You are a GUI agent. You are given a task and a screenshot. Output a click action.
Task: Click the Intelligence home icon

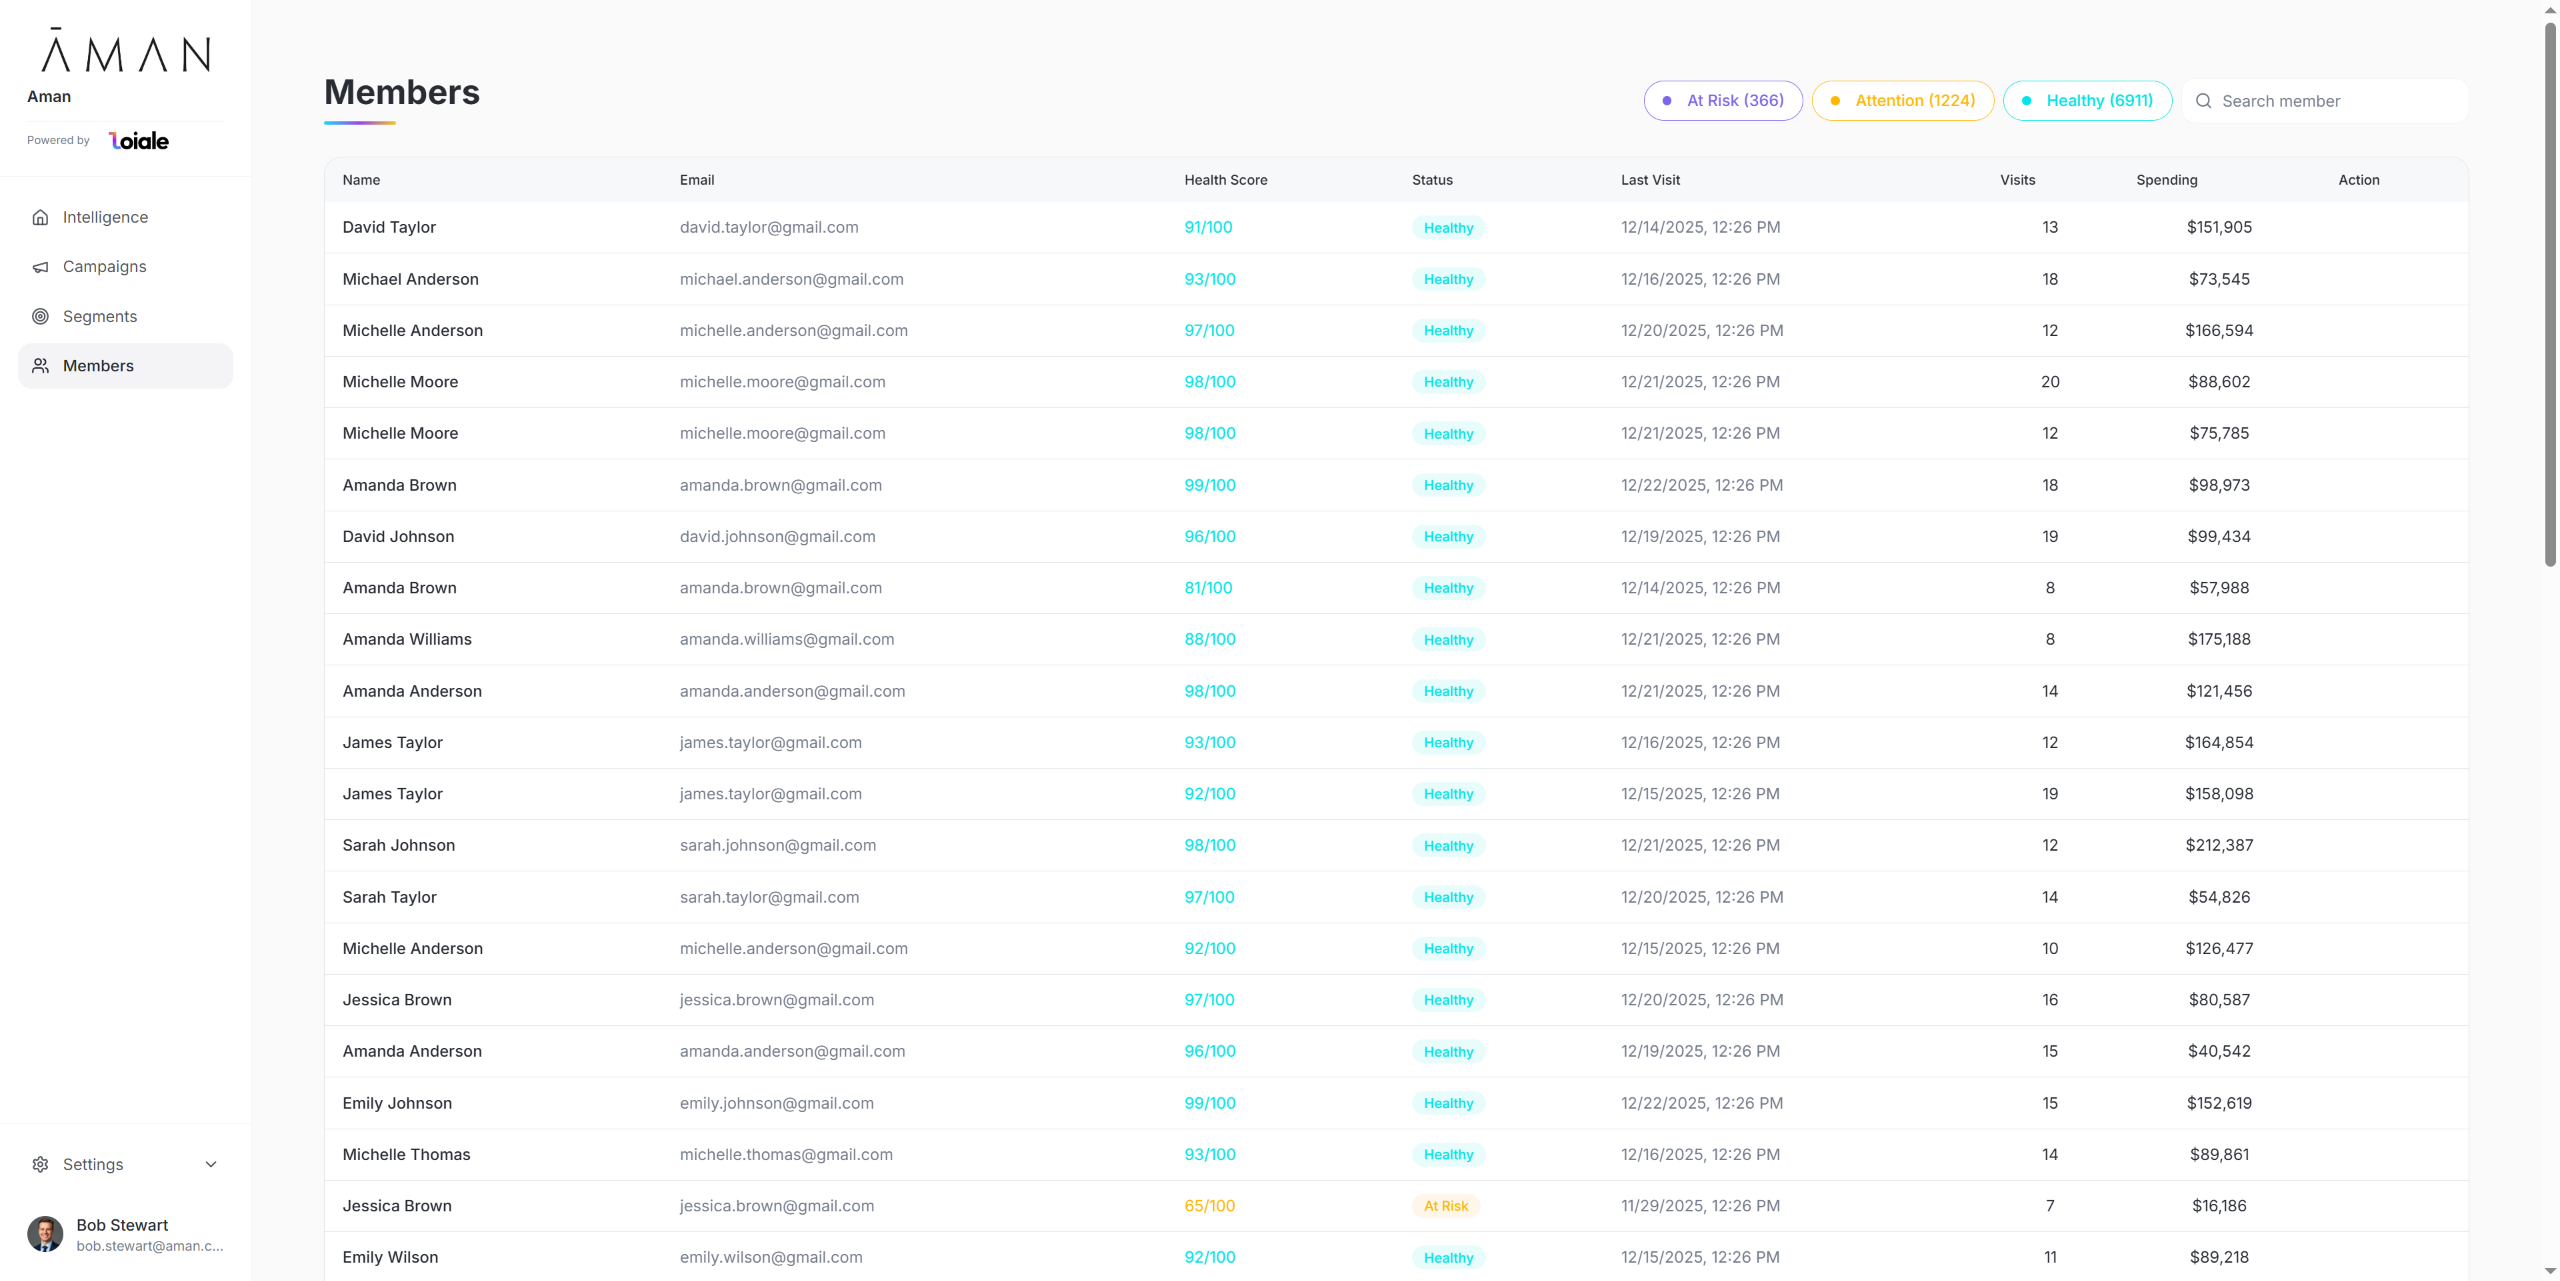[40, 217]
